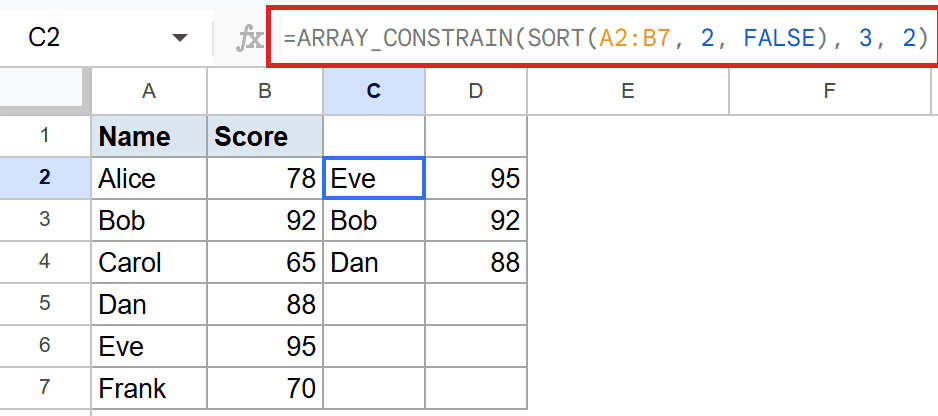
Task: Select 88 in column D
Action: (x=476, y=262)
